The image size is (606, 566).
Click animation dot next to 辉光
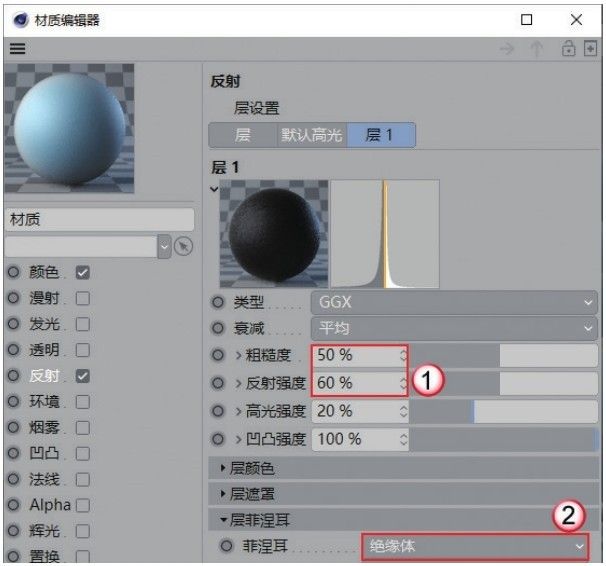tap(14, 531)
